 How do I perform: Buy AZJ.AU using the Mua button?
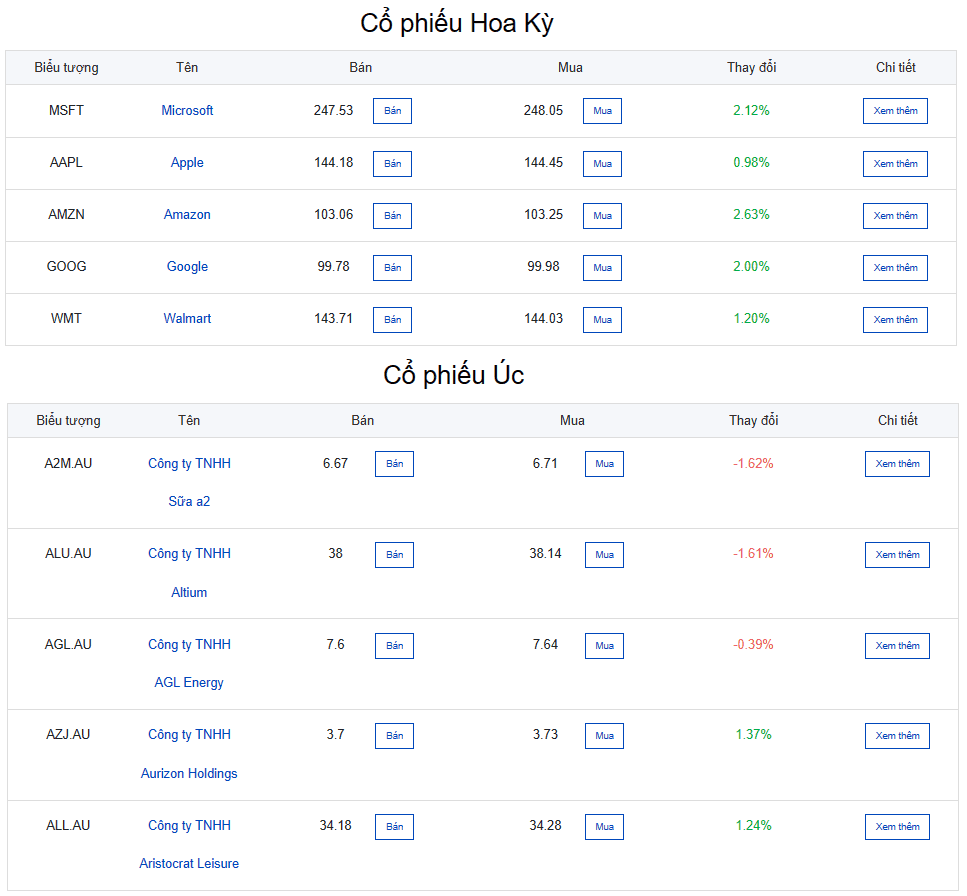604,736
